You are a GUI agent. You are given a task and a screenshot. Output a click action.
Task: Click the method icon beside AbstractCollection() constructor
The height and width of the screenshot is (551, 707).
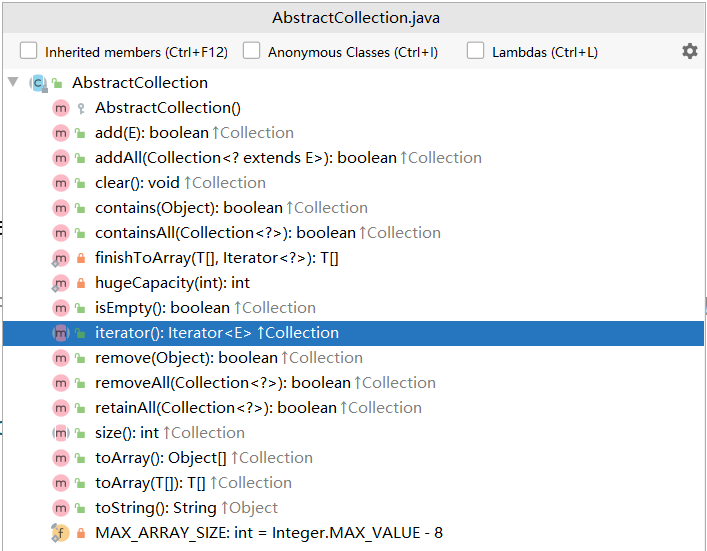60,108
